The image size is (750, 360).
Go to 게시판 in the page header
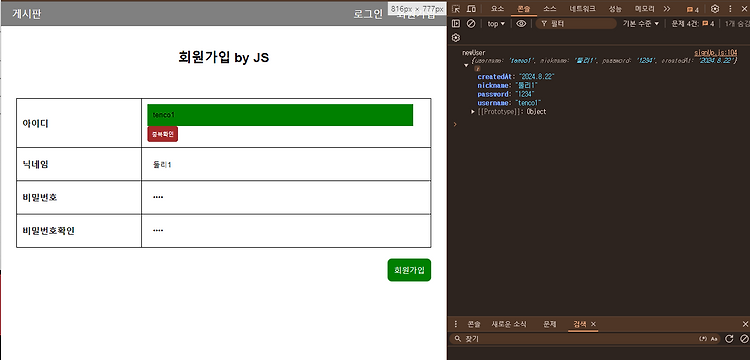[x=27, y=14]
